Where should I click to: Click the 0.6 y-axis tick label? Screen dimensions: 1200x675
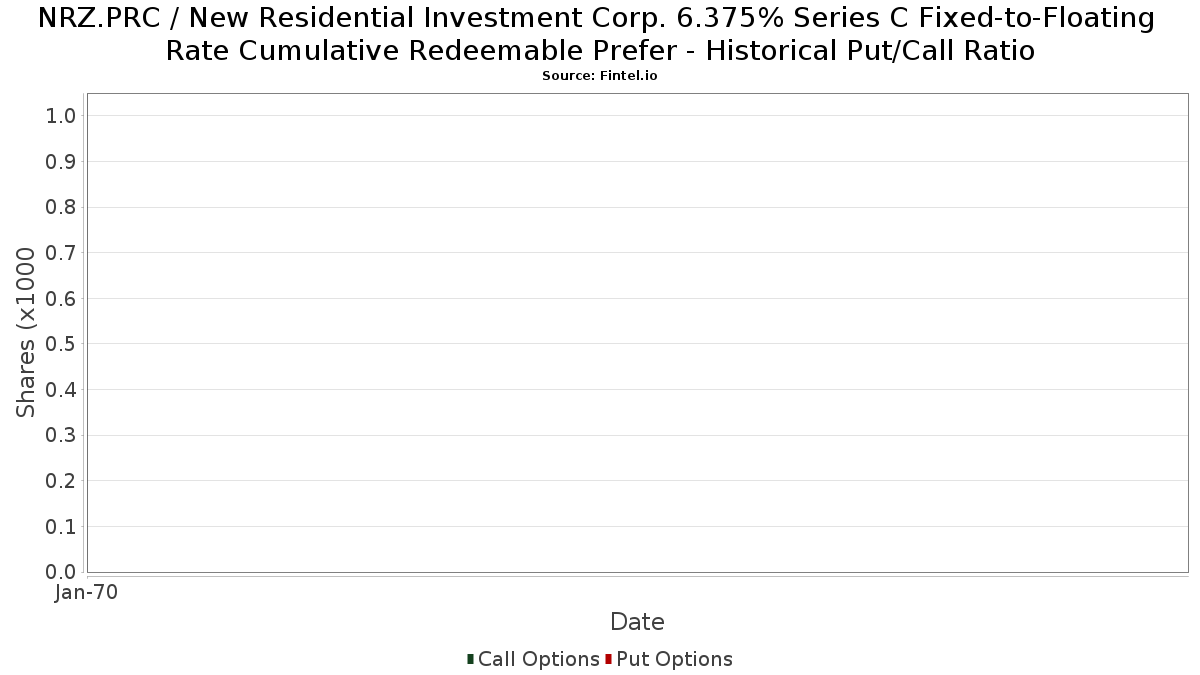pos(61,298)
